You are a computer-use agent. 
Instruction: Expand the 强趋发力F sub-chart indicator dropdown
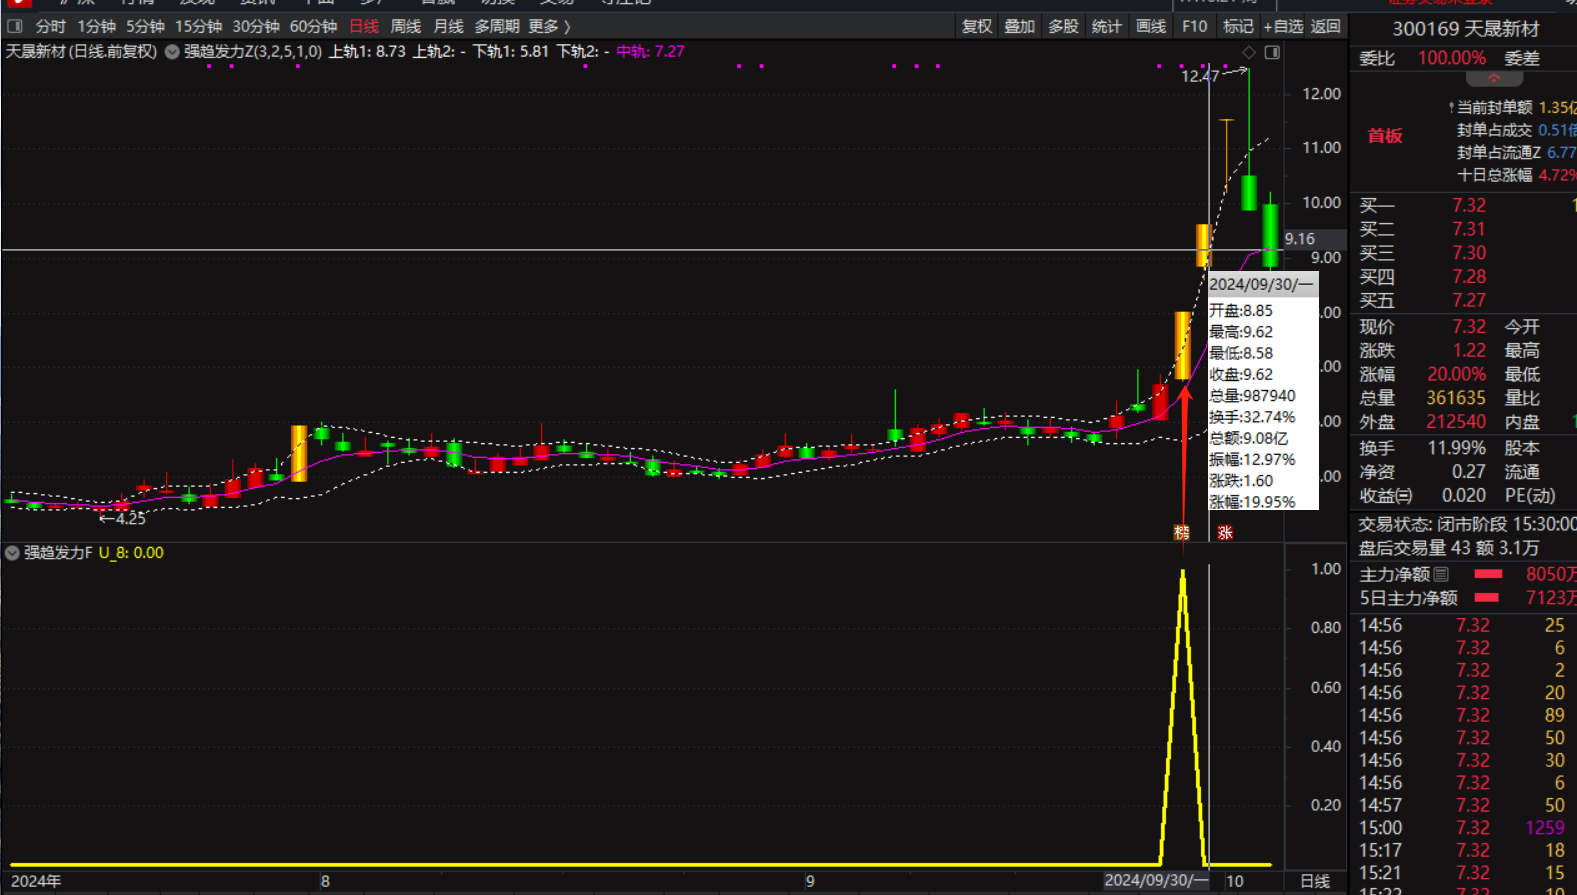point(12,553)
